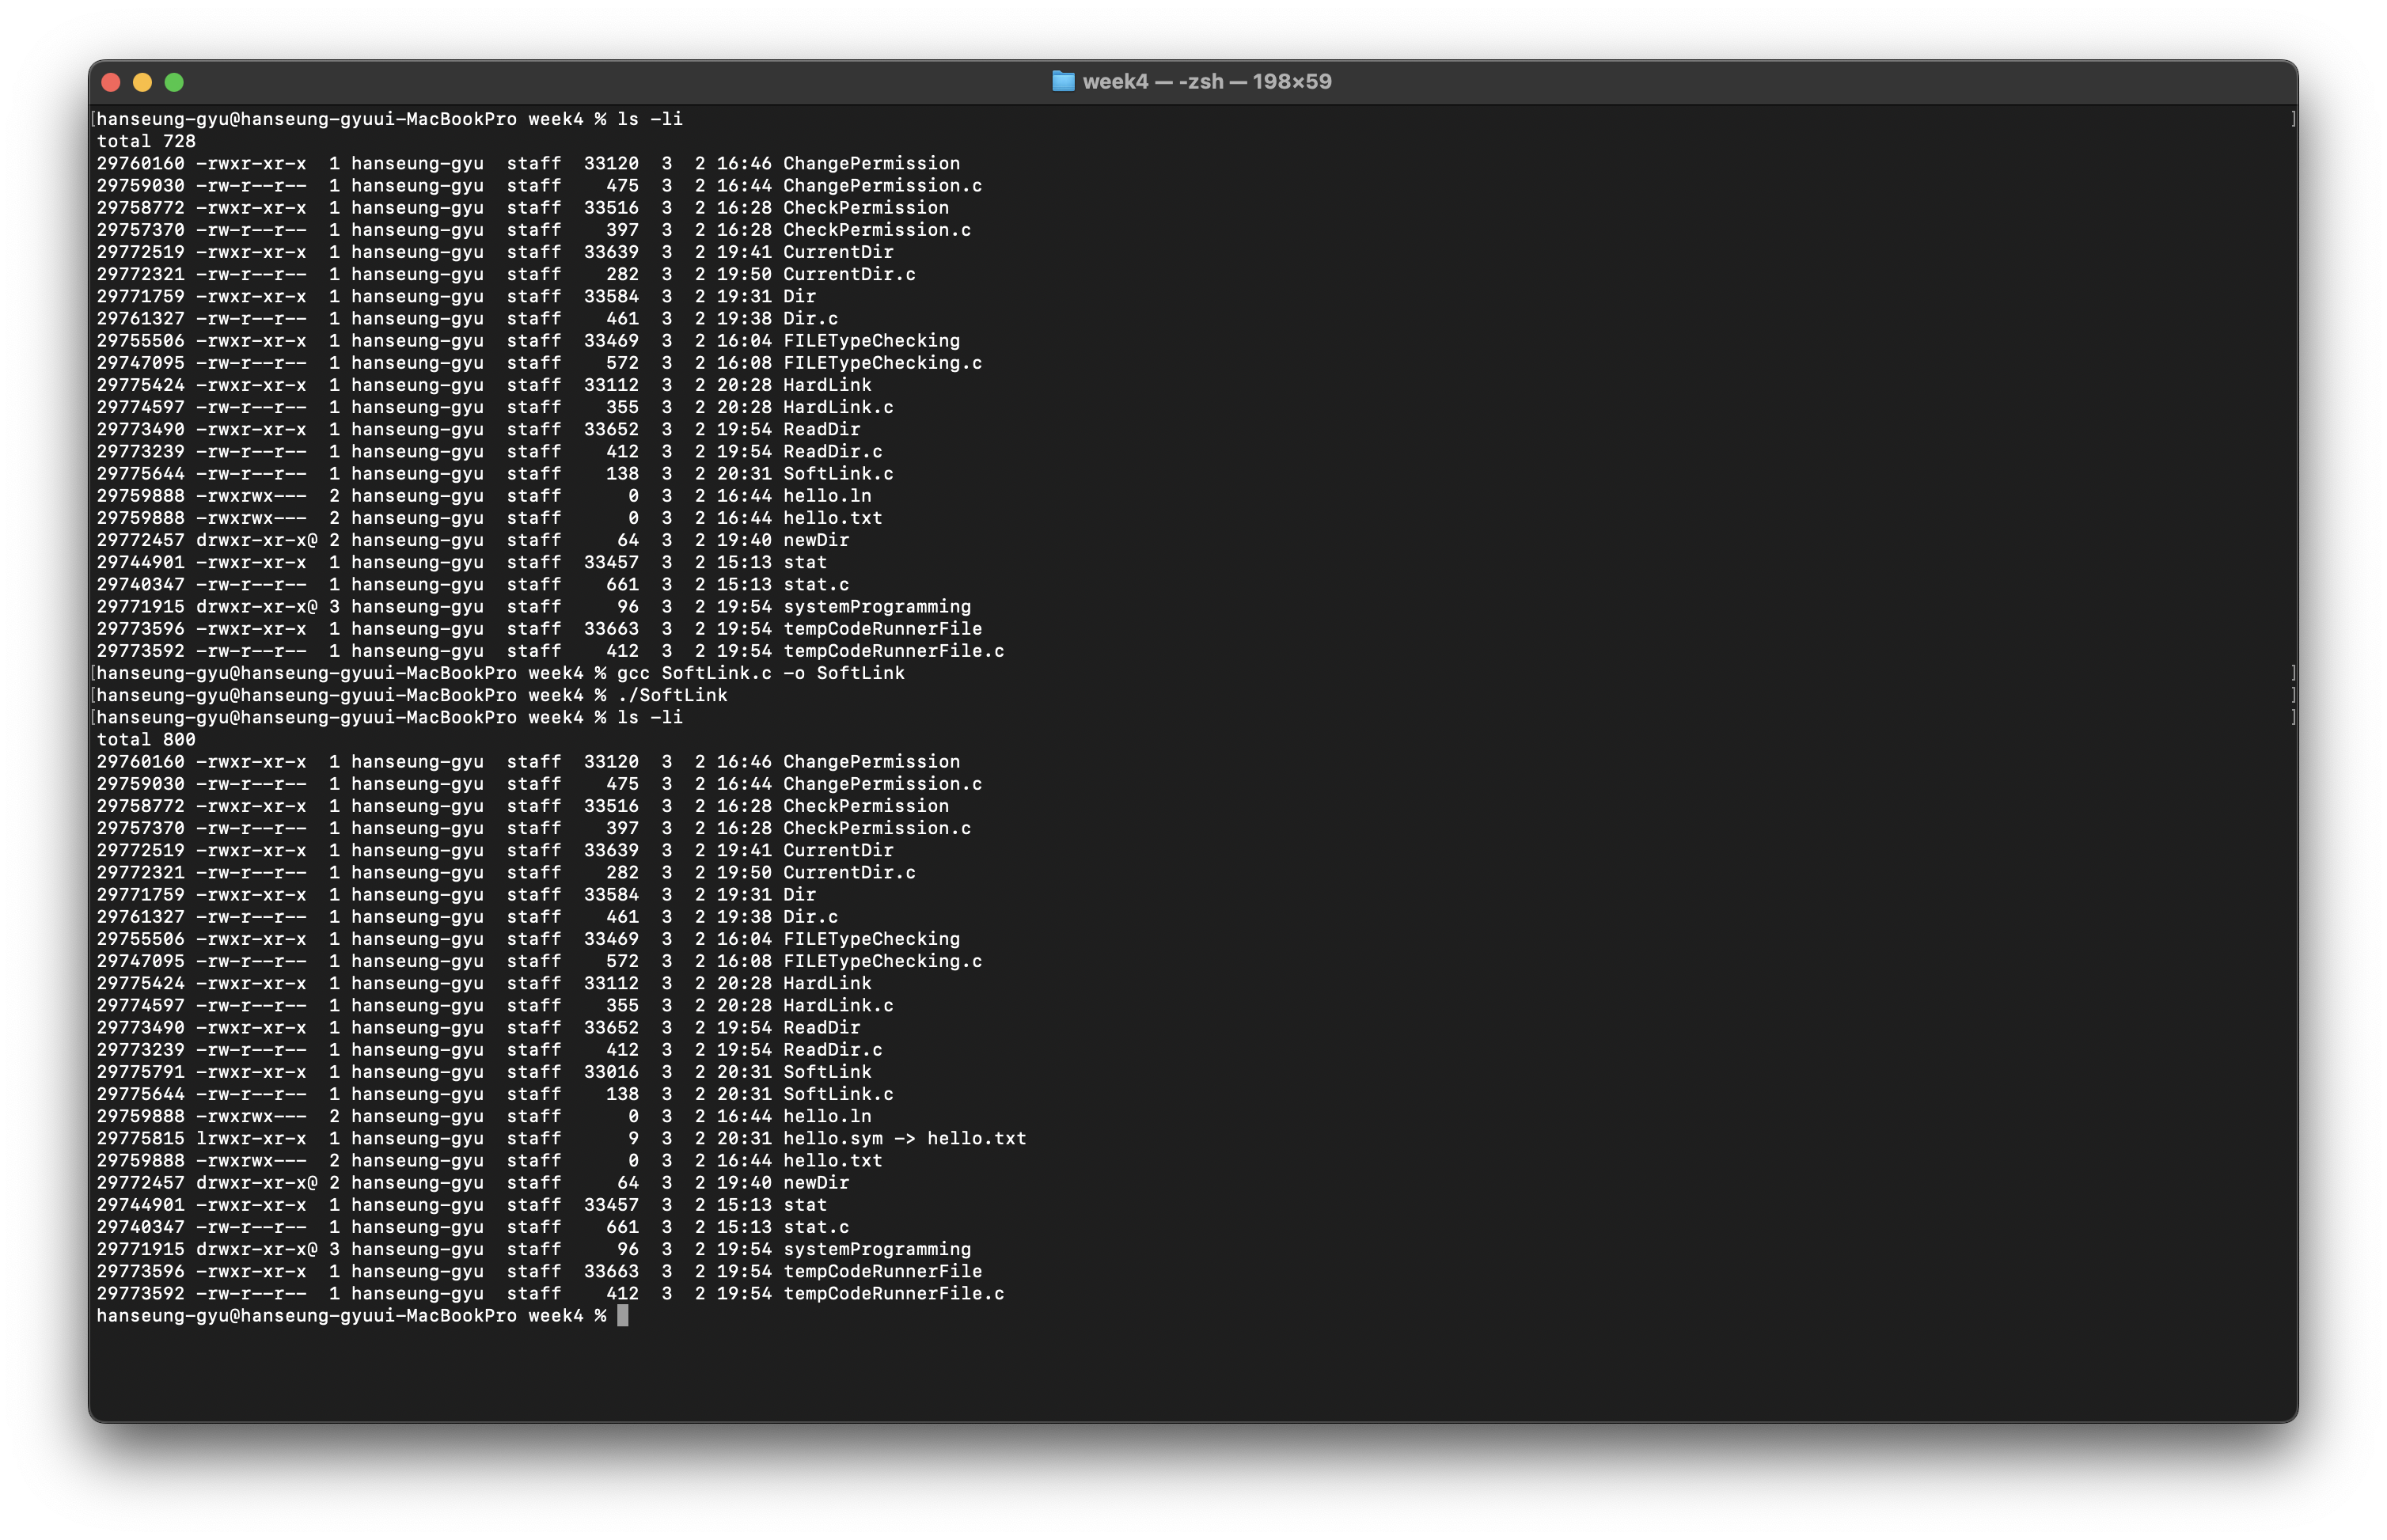Click "ls -li" command just above total 728
This screenshot has width=2387, height=1540.
pos(650,119)
